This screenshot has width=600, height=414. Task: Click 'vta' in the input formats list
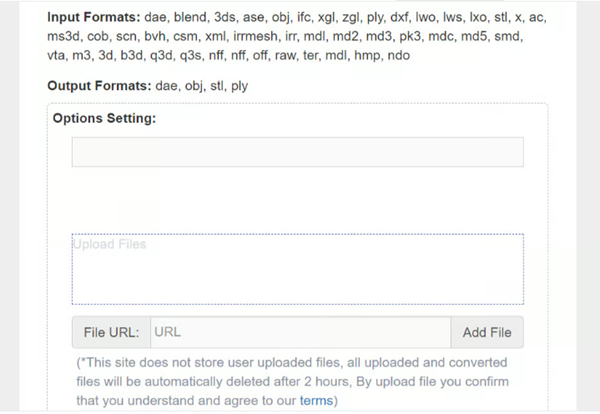[58, 54]
